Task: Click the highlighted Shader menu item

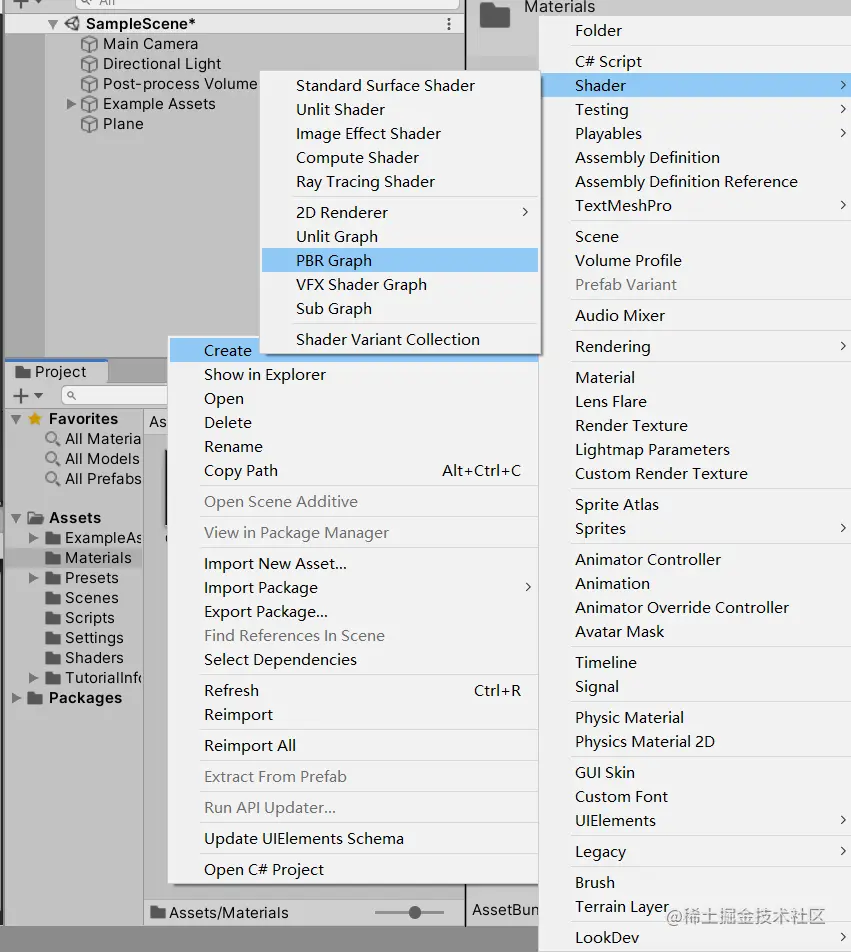Action: point(696,86)
